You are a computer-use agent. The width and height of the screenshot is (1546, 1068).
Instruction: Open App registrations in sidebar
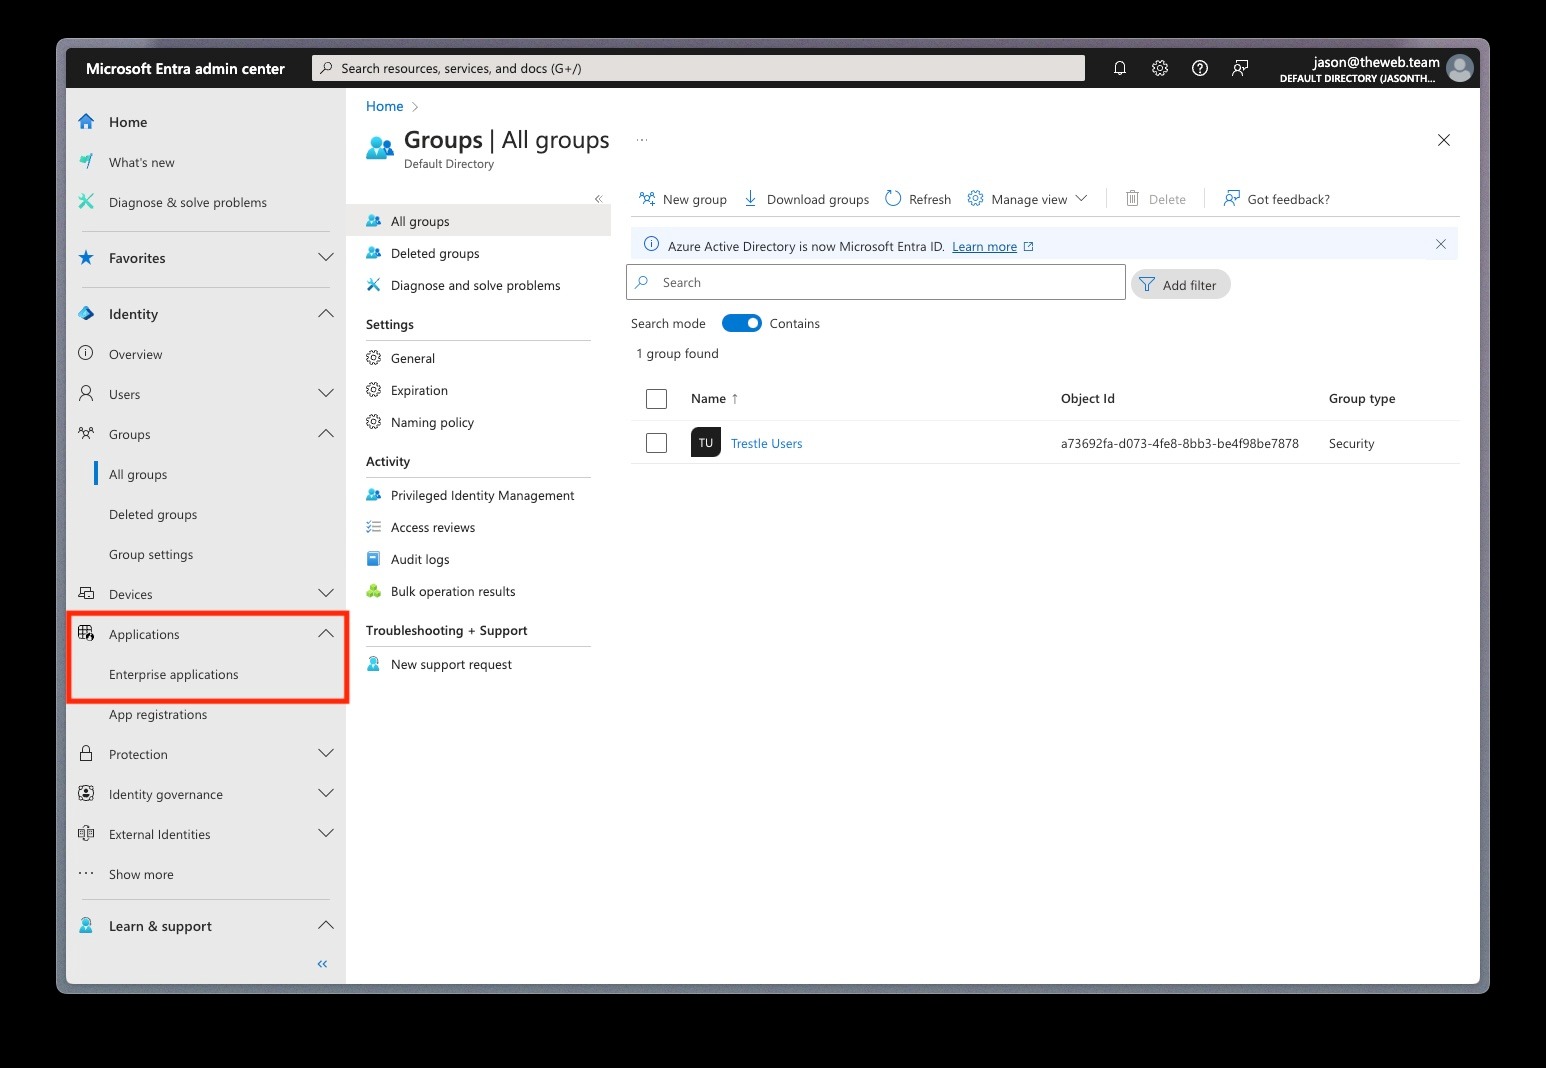pyautogui.click(x=158, y=715)
